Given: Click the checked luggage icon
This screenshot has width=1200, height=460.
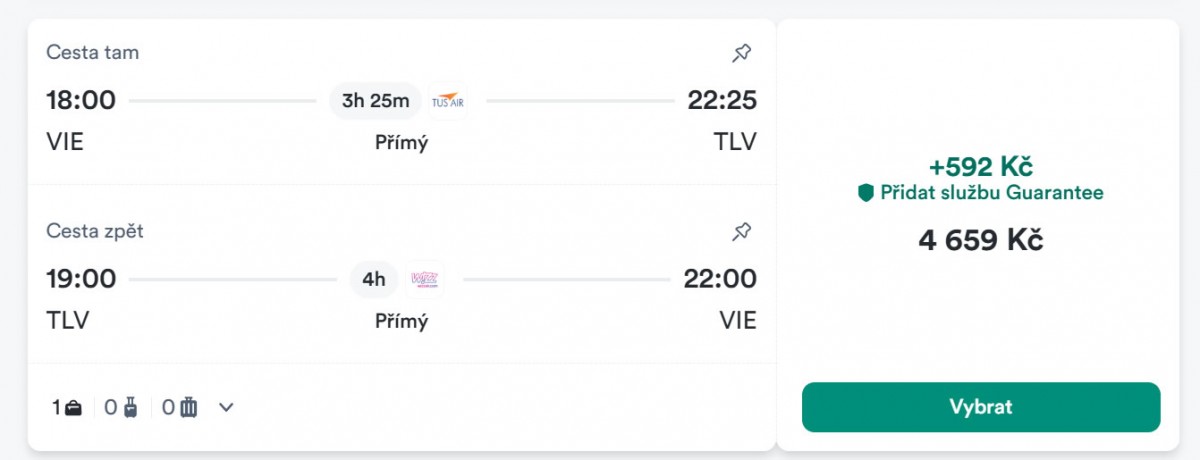Looking at the screenshot, I should (x=189, y=407).
